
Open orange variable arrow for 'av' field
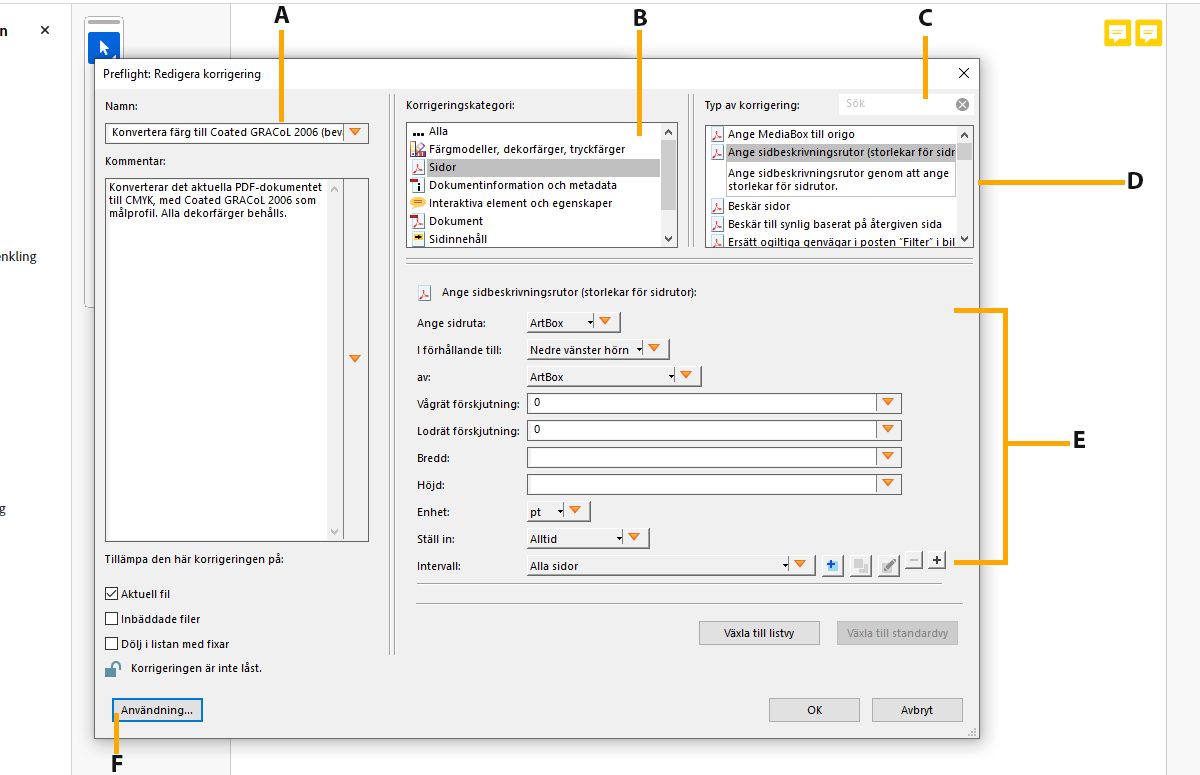pos(689,376)
